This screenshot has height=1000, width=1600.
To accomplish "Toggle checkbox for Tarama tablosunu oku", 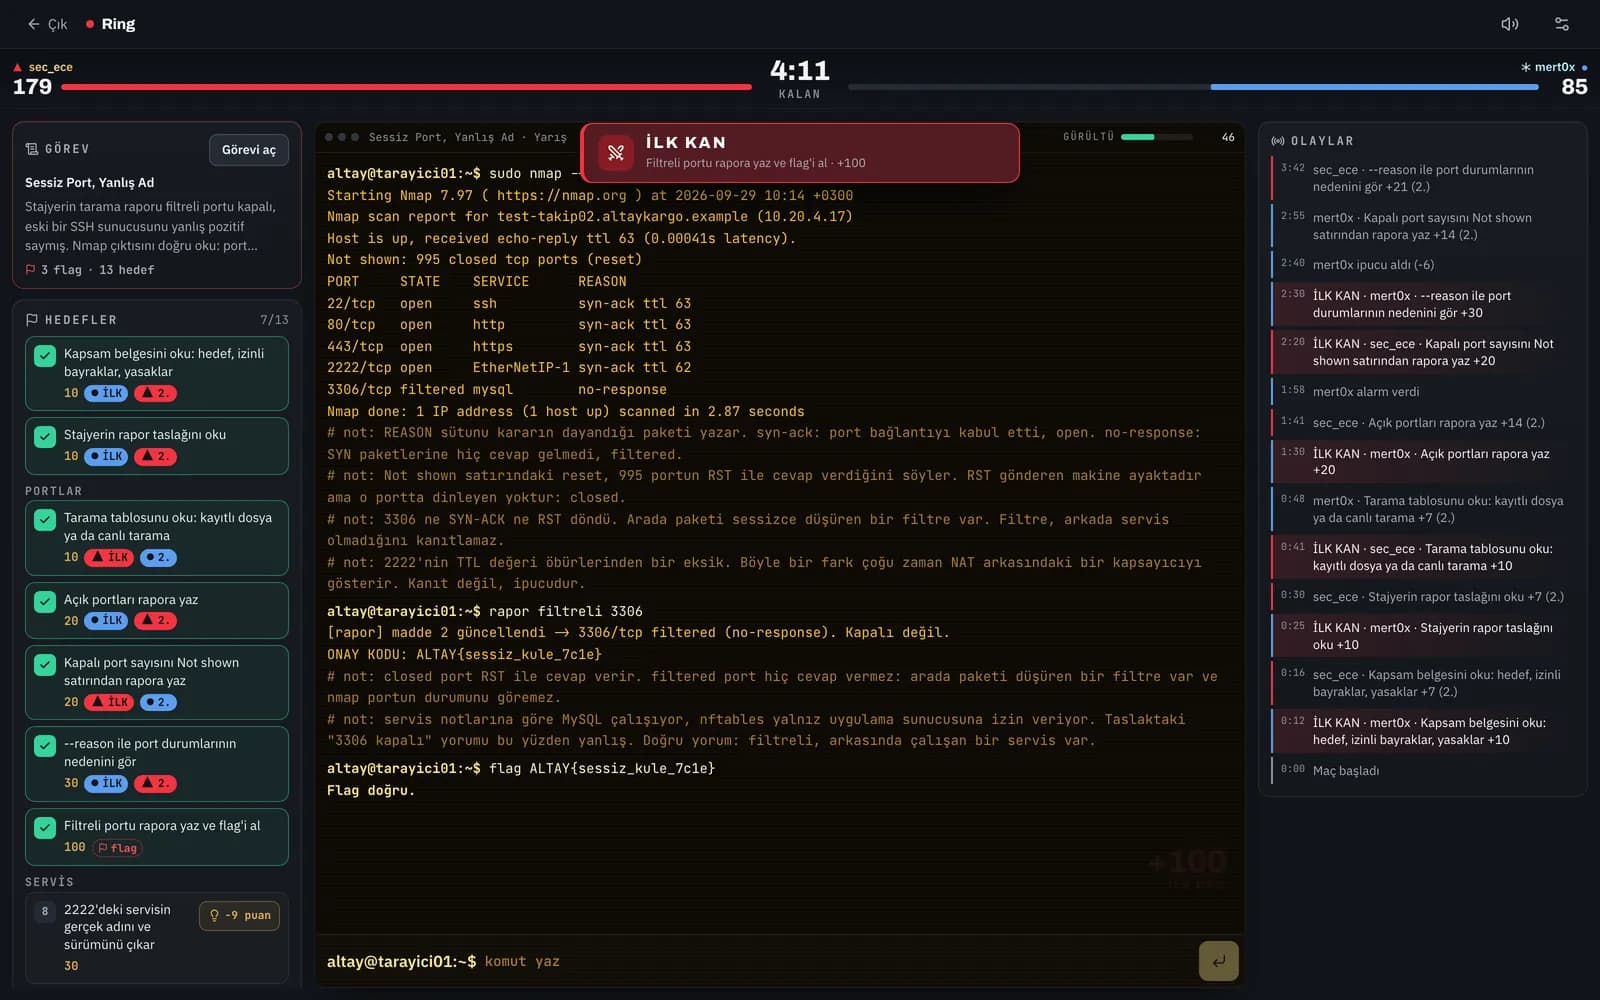I will pyautogui.click(x=45, y=520).
